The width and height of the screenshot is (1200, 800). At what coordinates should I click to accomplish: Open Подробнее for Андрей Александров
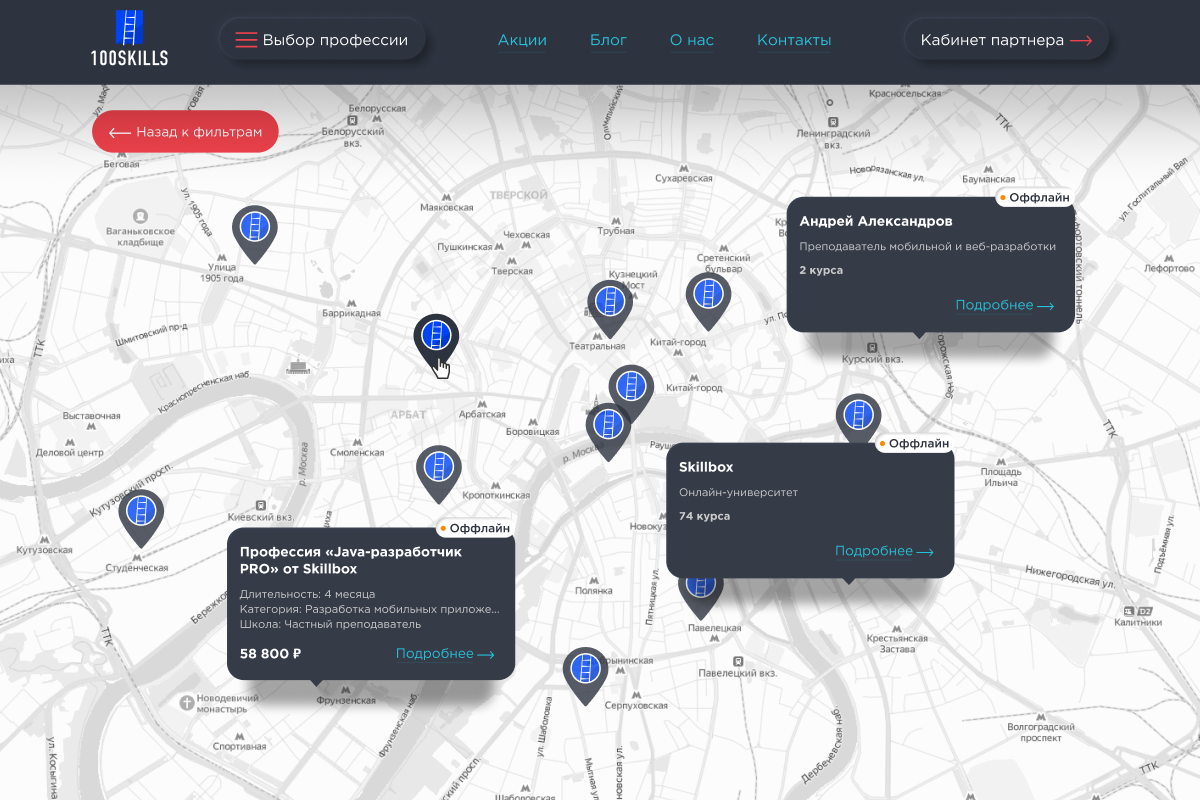click(1004, 305)
